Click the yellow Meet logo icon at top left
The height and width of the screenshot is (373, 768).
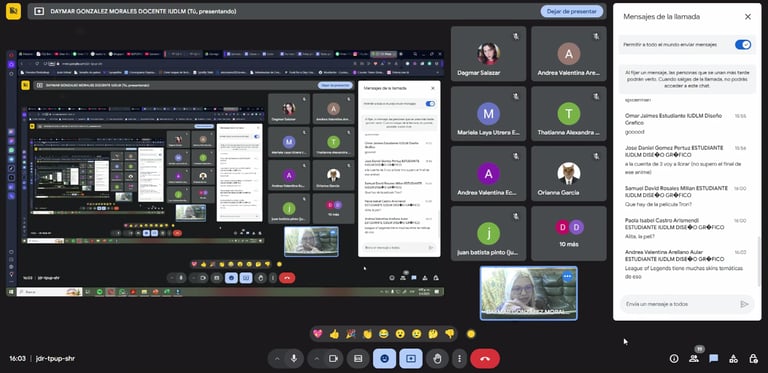(x=13, y=11)
